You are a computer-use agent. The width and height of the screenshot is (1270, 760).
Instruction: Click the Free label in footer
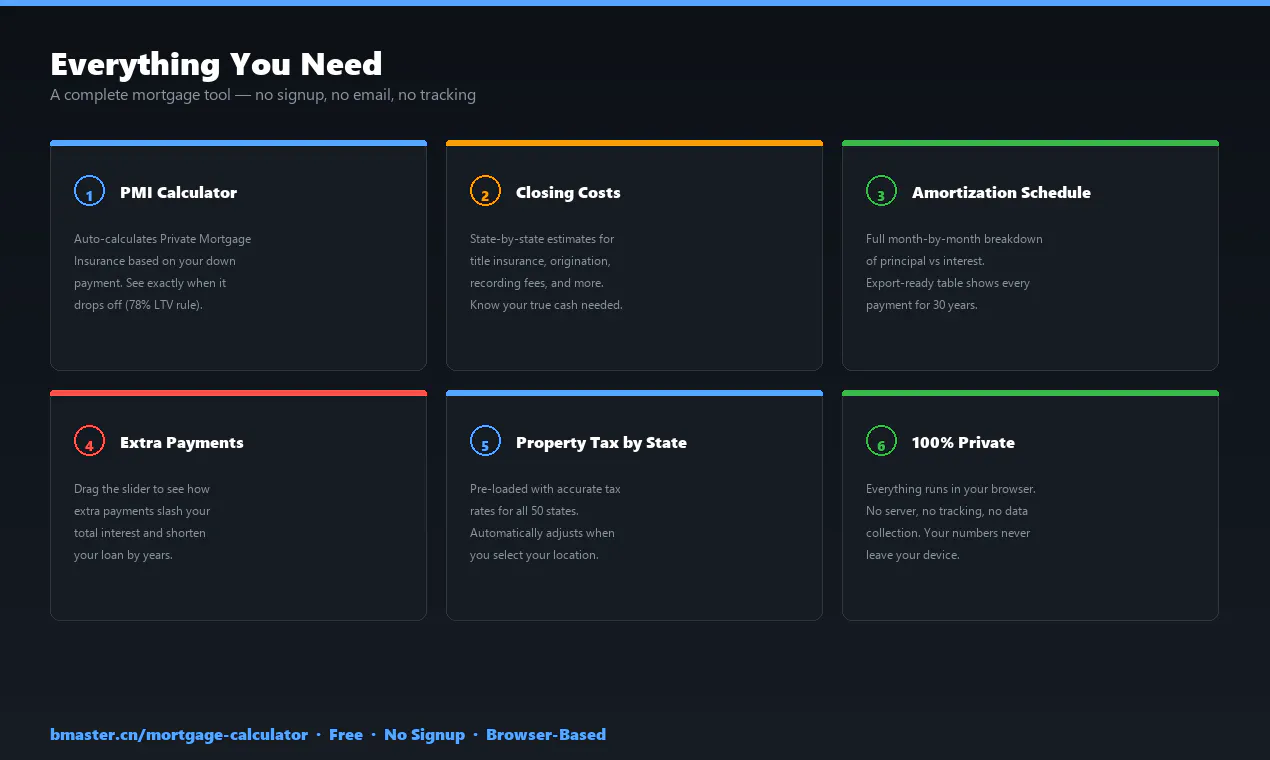coord(346,734)
